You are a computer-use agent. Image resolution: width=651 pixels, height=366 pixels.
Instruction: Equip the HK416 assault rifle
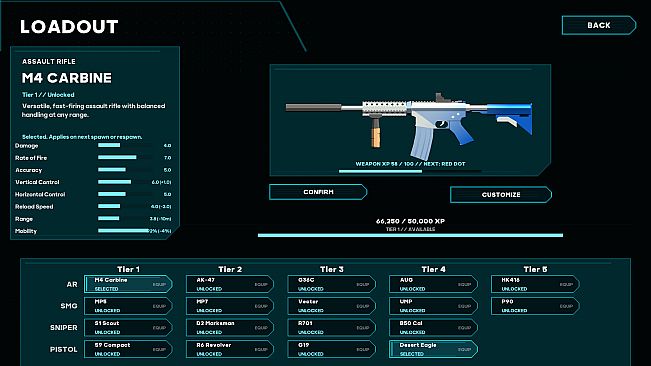(535, 284)
